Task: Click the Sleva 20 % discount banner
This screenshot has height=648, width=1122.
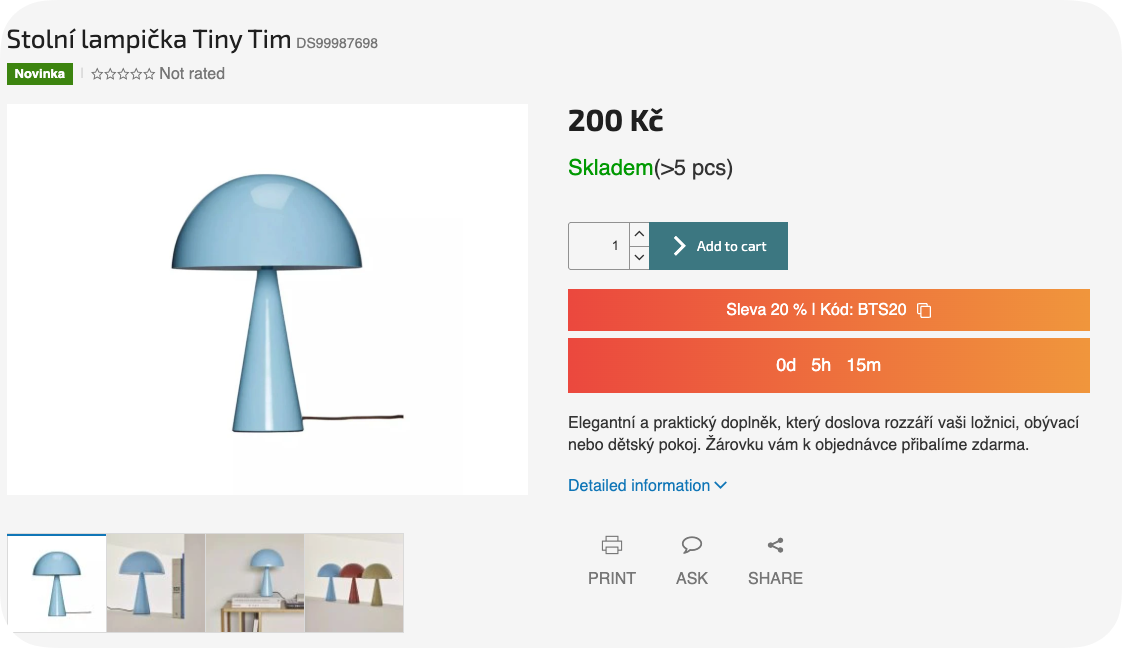Action: point(815,310)
